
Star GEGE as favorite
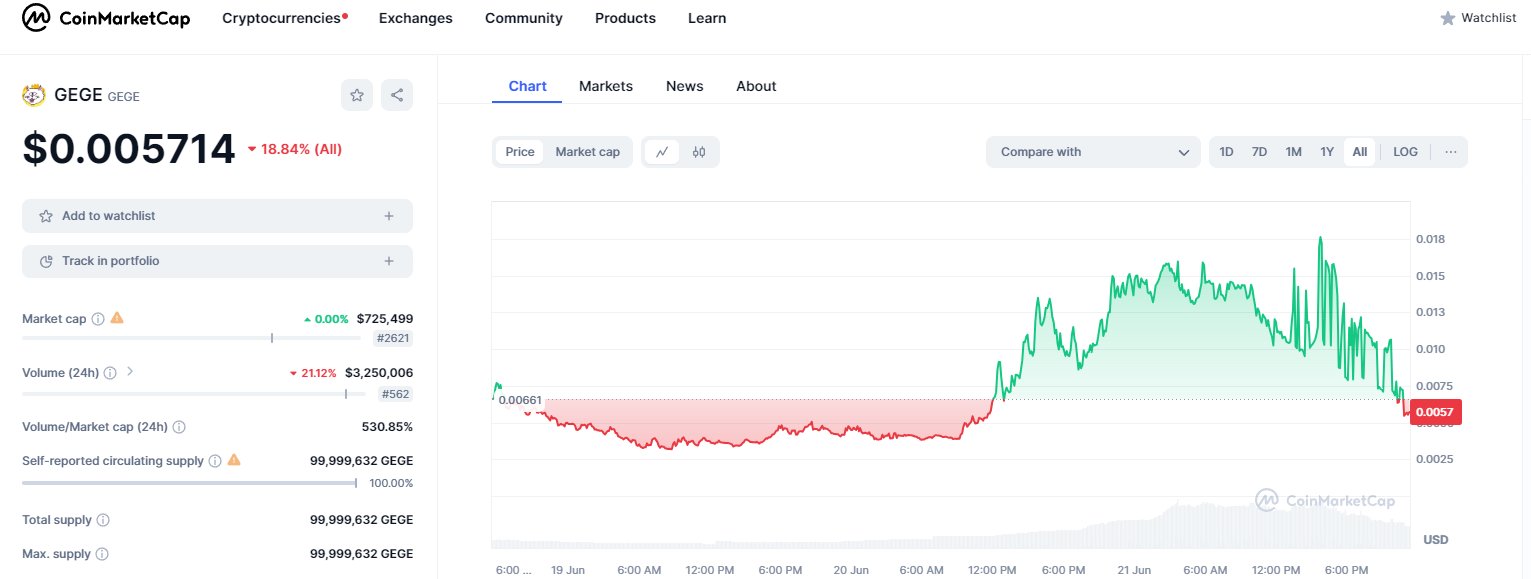pyautogui.click(x=356, y=95)
